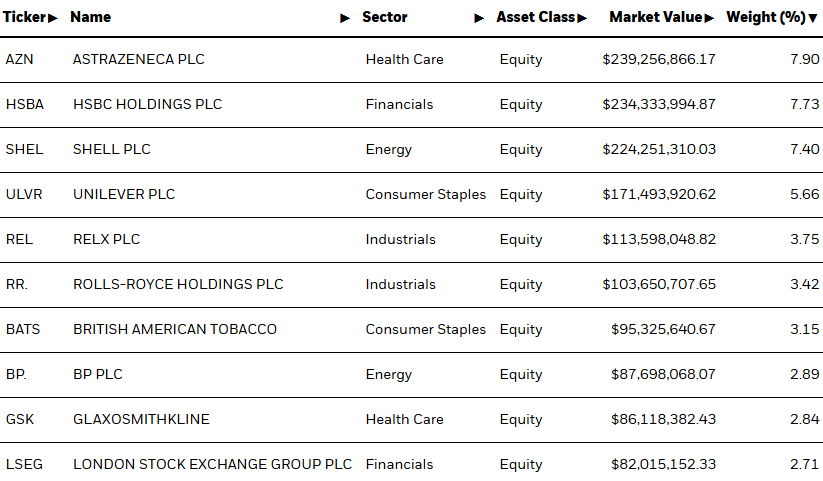Sort holdings by Asset Class arrow
This screenshot has width=823, height=481.
(582, 18)
